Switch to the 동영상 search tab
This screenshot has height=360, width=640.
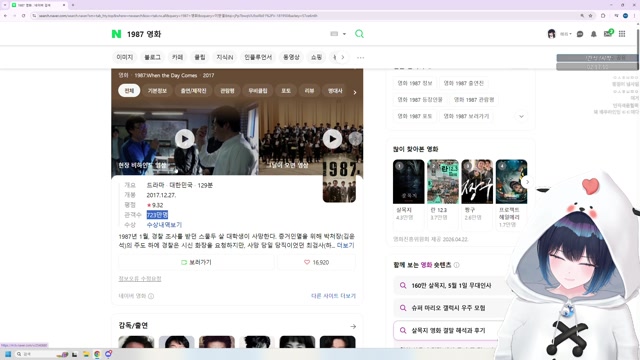(291, 57)
